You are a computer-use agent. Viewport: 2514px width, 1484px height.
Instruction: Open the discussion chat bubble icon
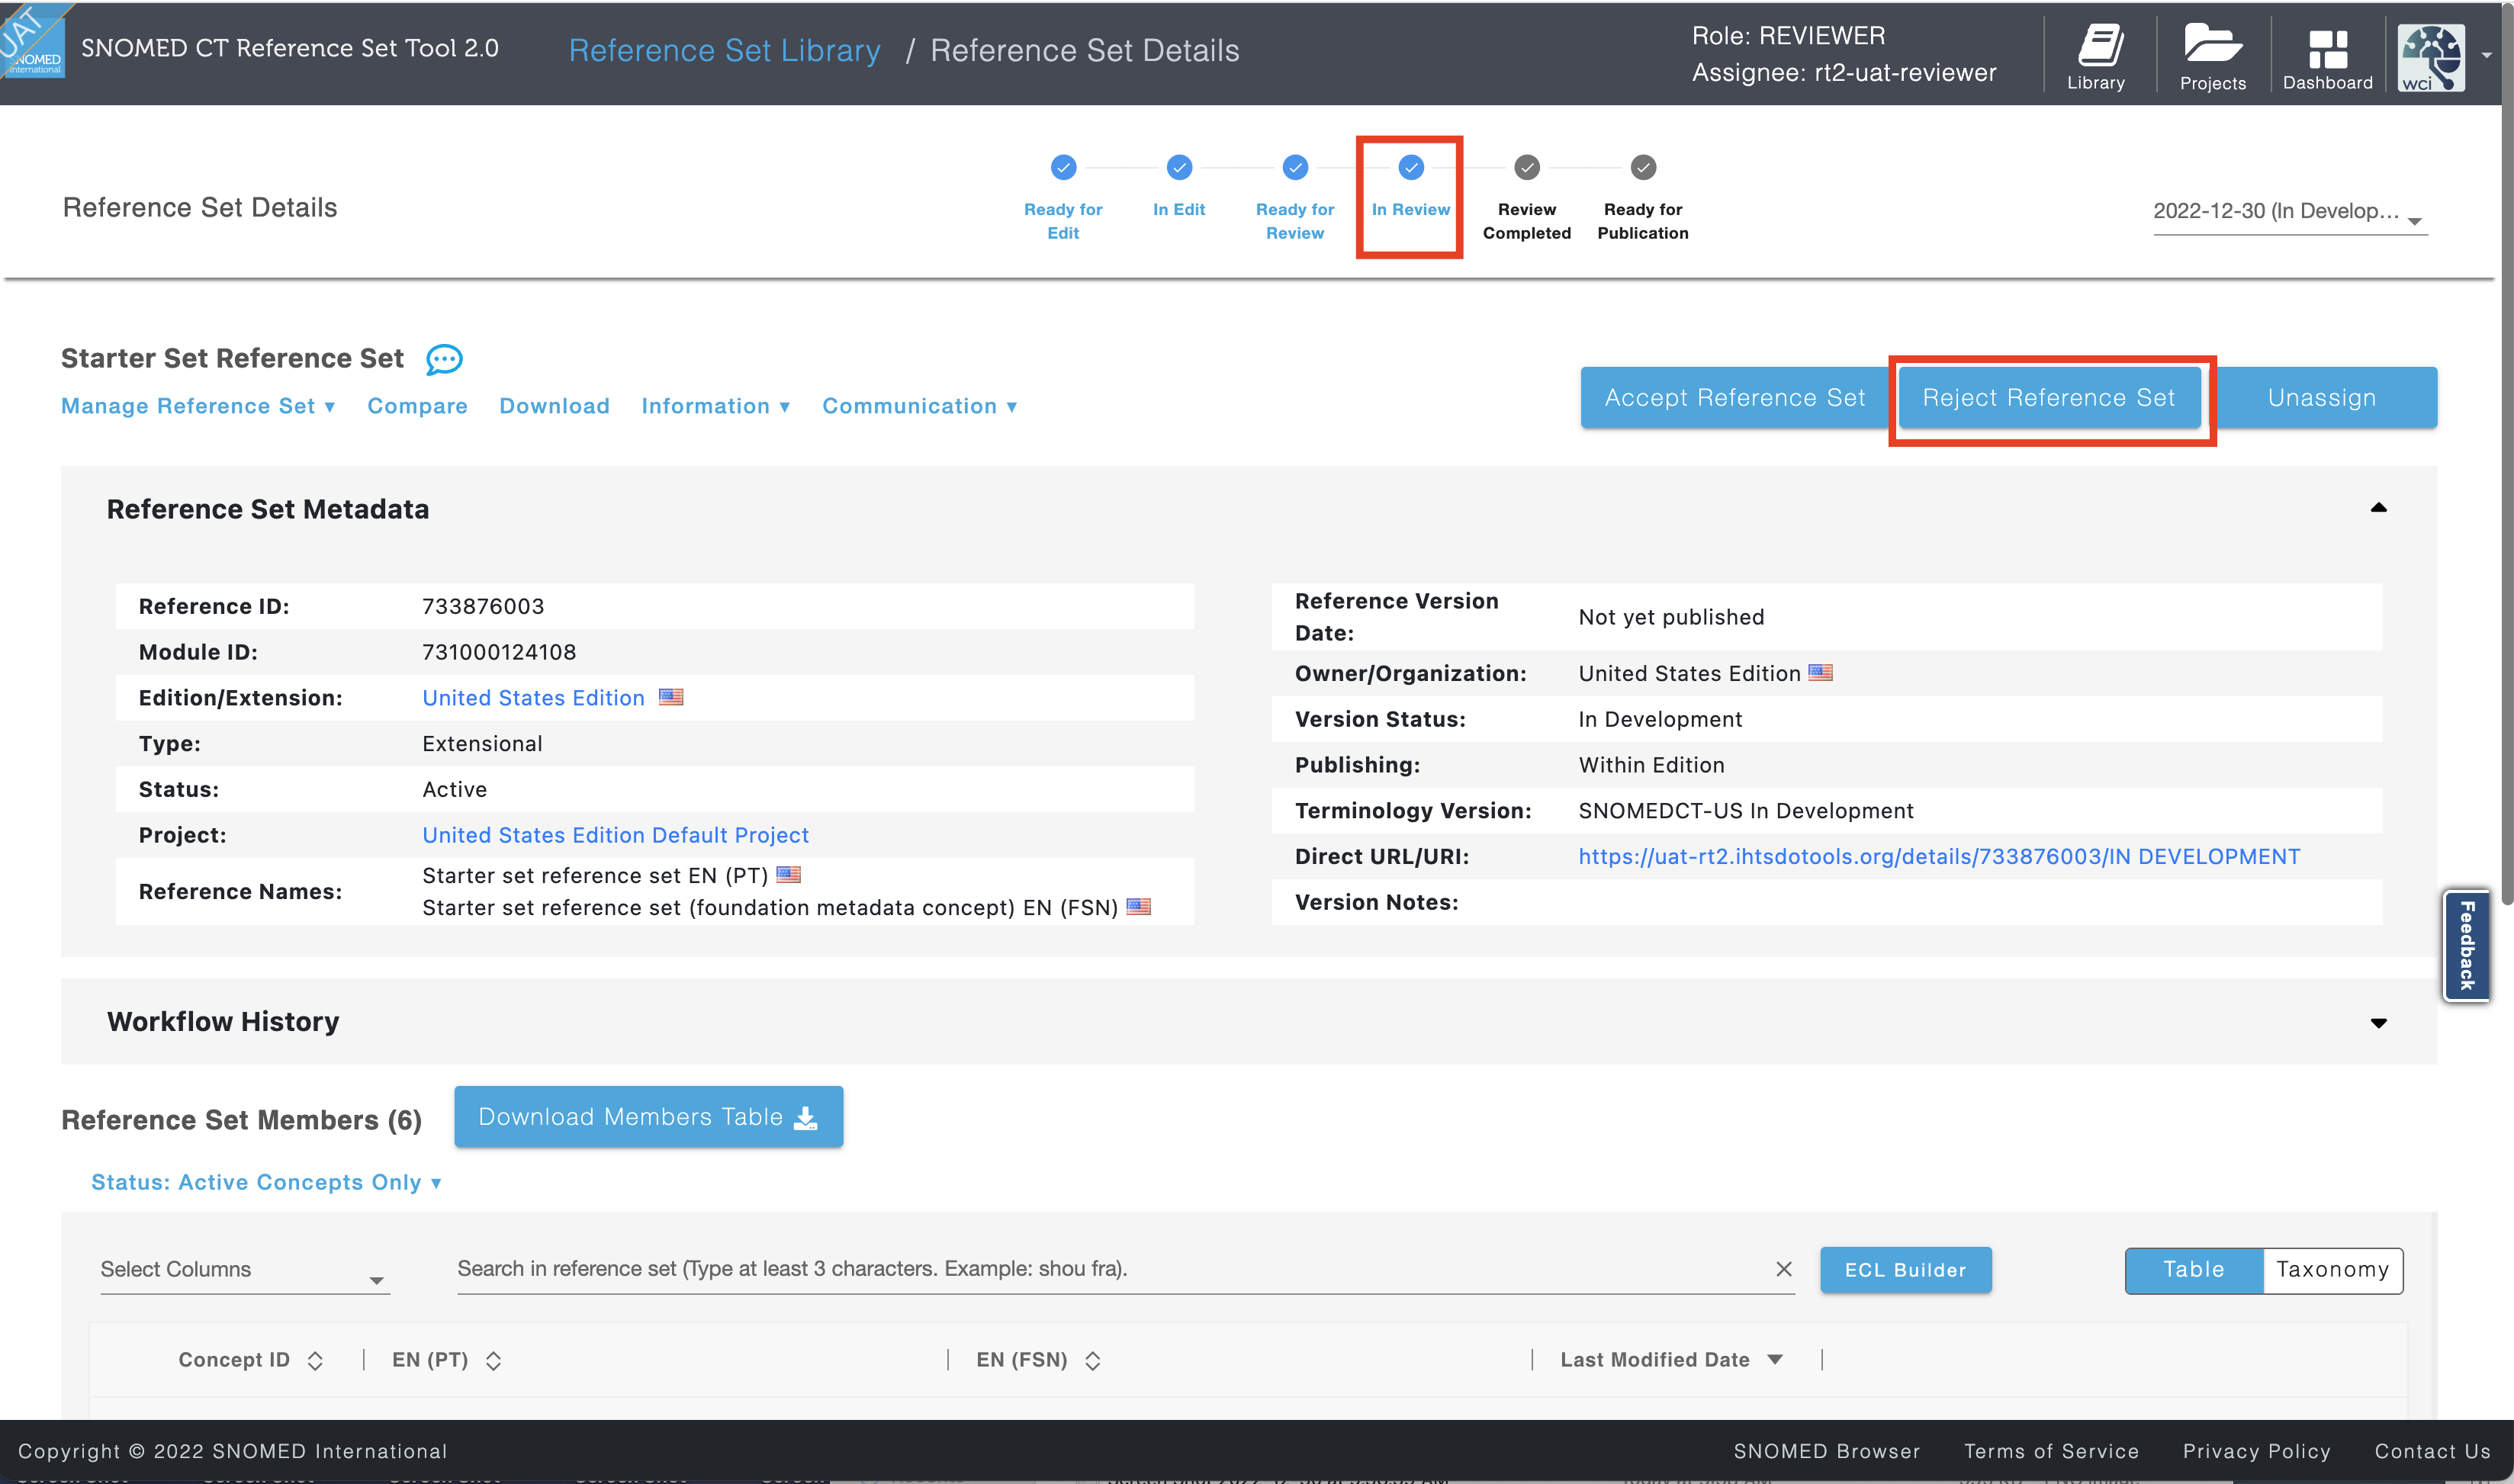click(x=444, y=359)
